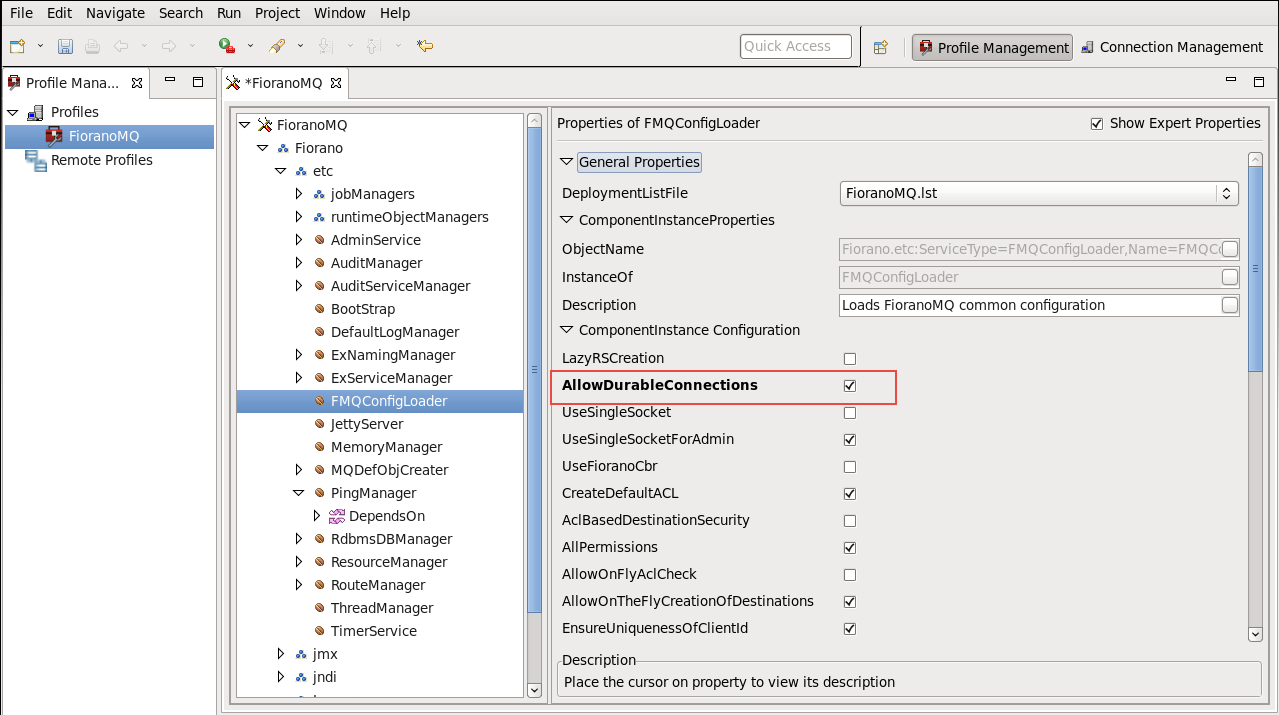The image size is (1279, 715).
Task: Click the Save toolbar icon
Action: point(65,46)
